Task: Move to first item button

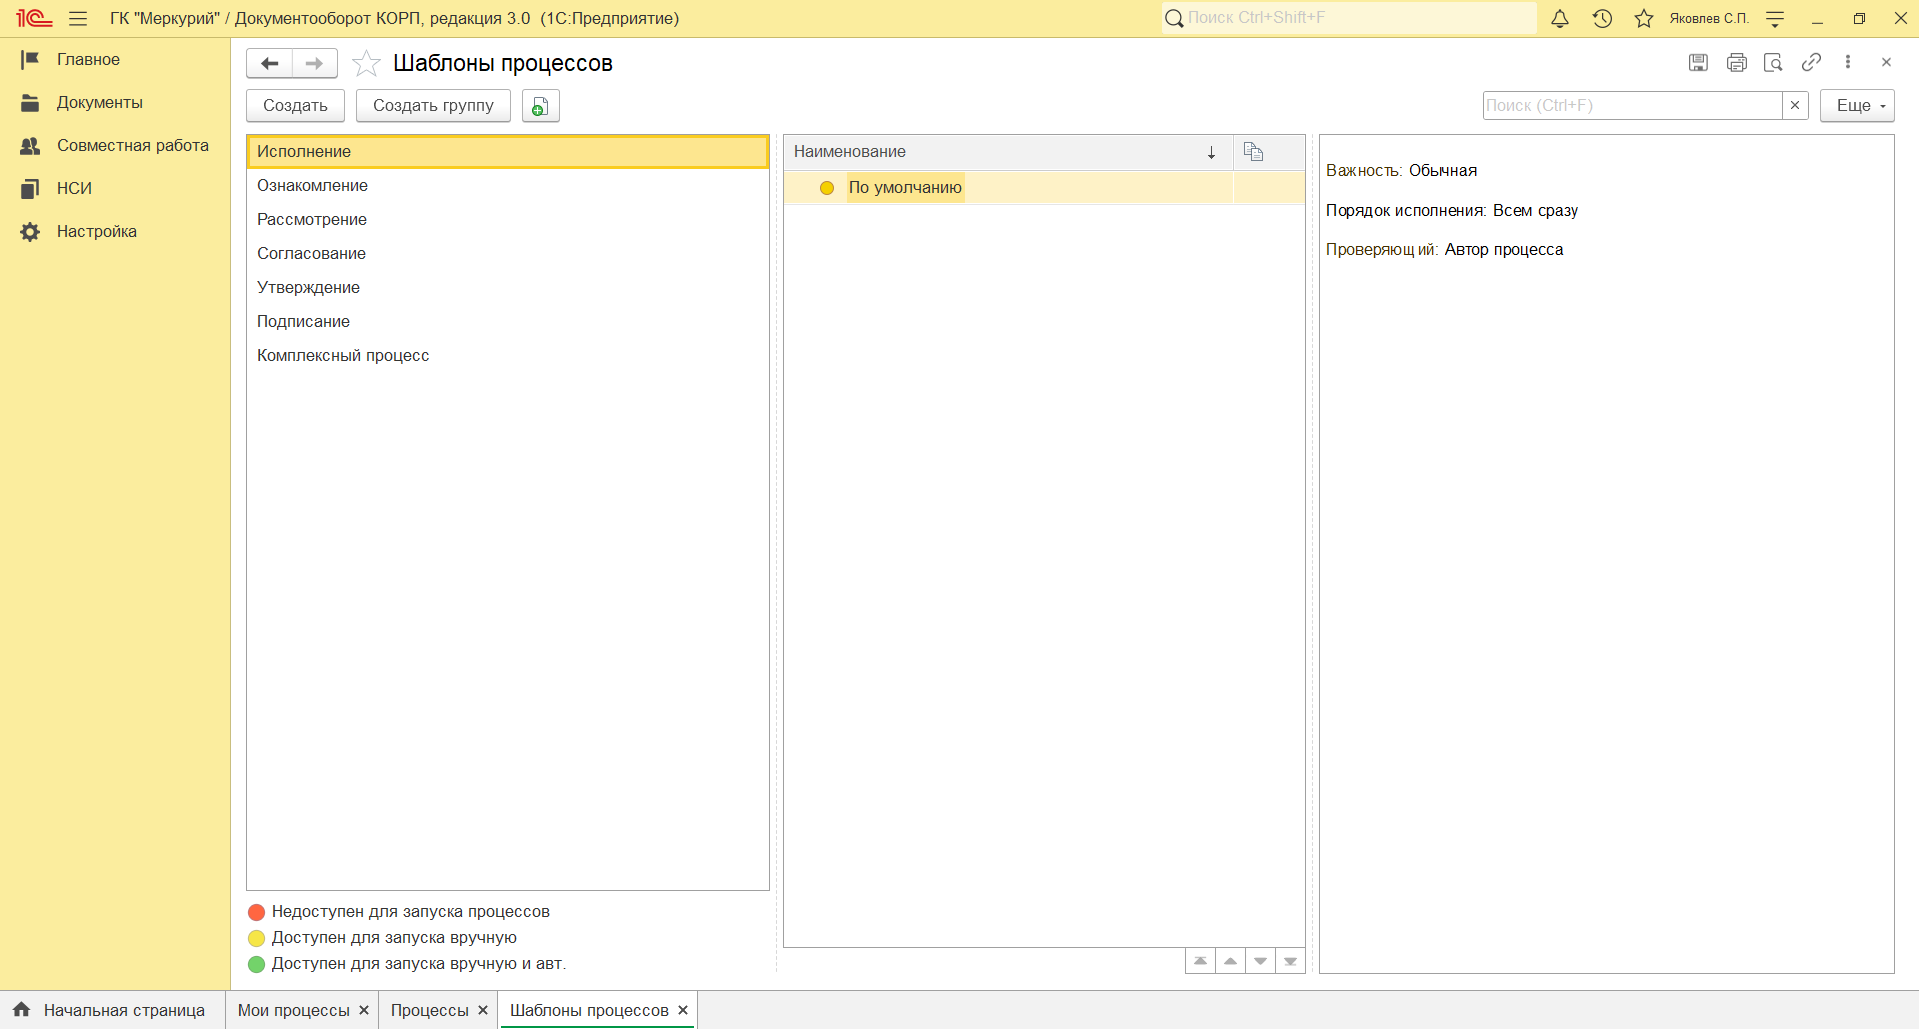Action: click(1200, 961)
